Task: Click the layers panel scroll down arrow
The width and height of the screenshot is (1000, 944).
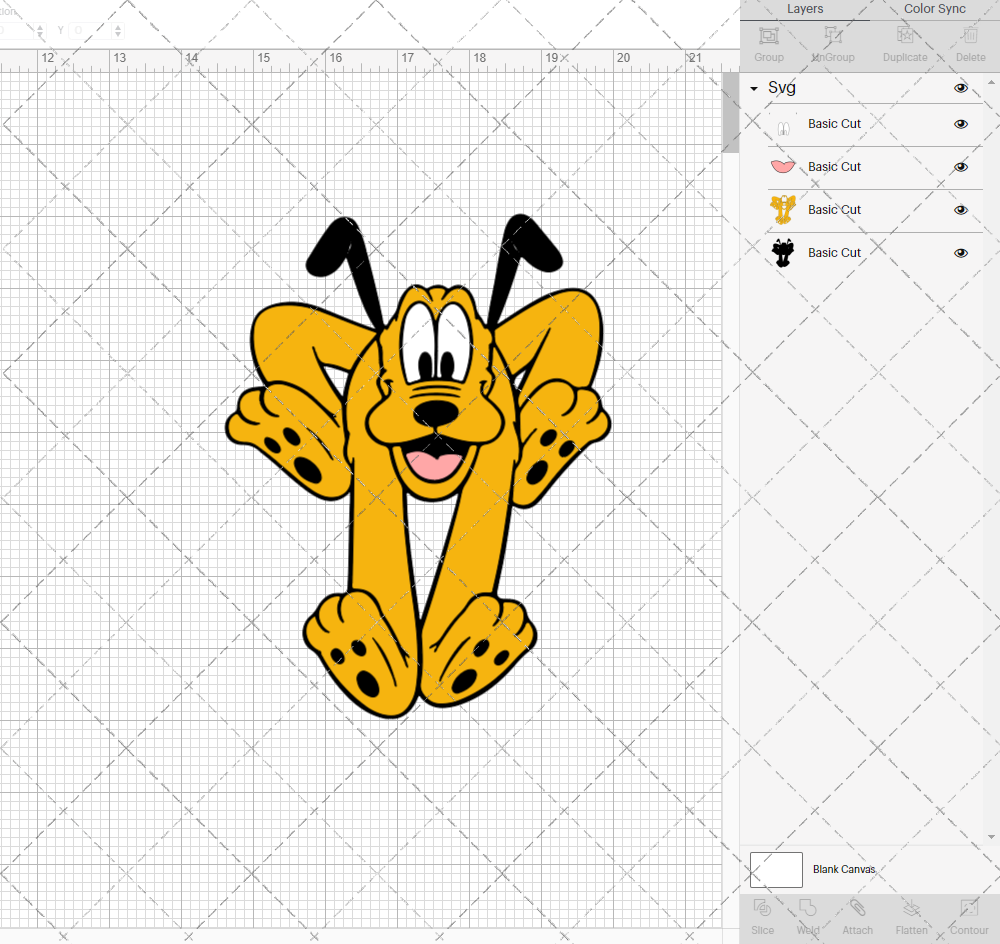Action: (x=990, y=837)
